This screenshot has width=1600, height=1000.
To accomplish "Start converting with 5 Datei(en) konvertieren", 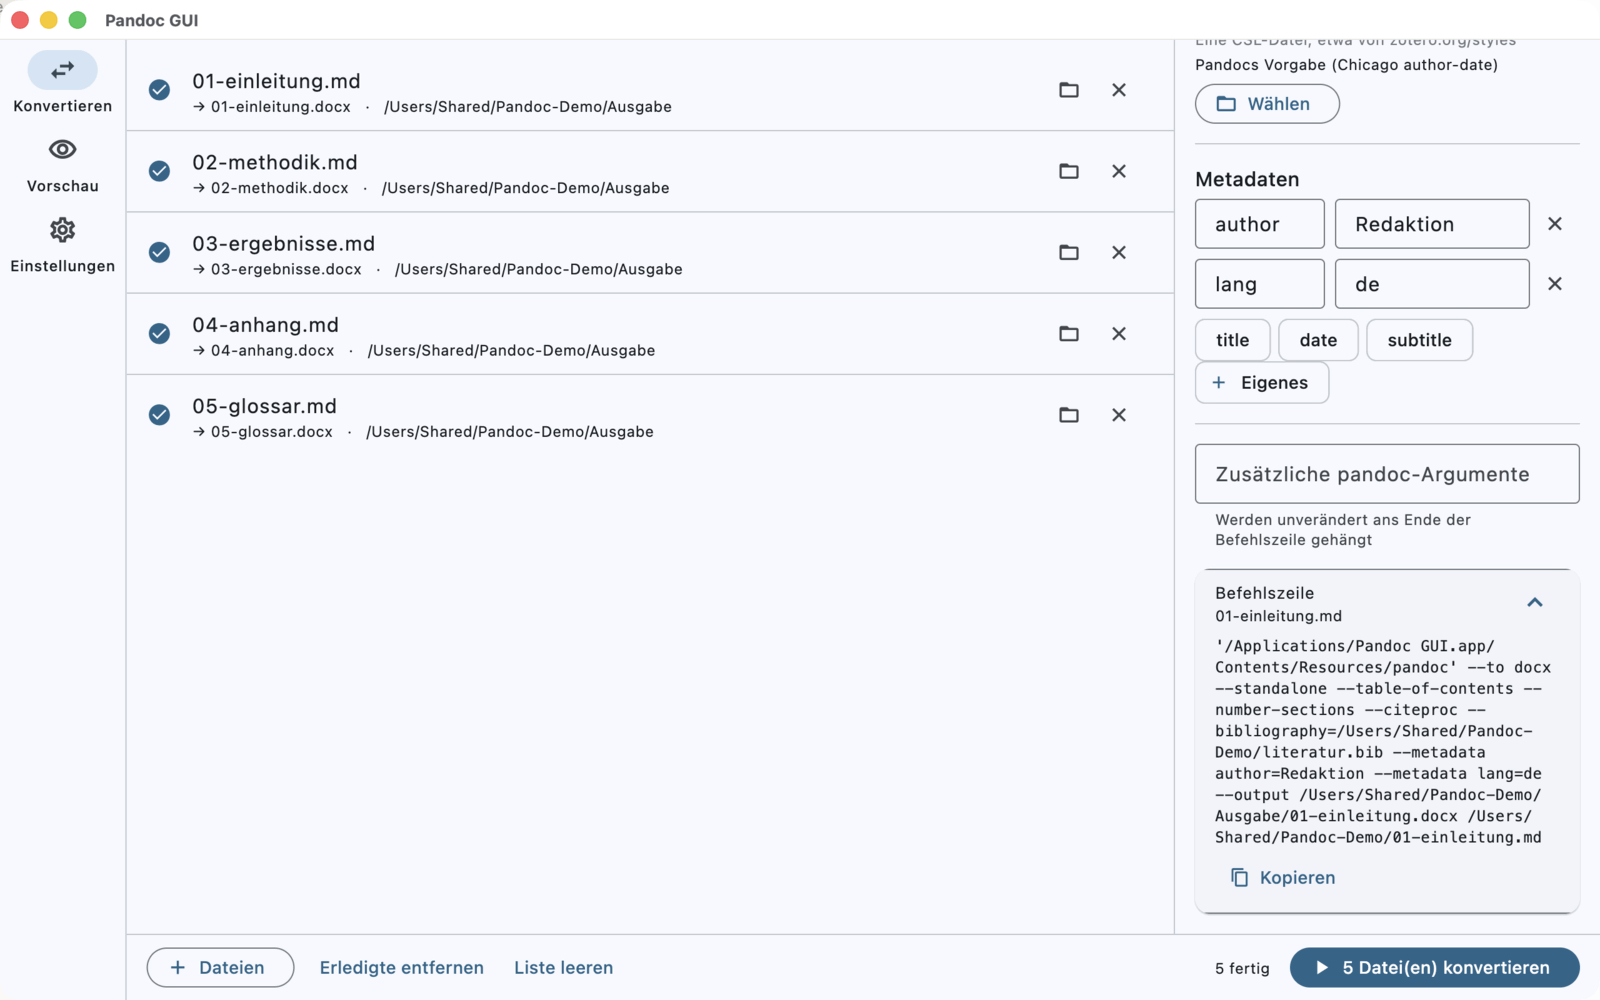I will click(x=1435, y=968).
